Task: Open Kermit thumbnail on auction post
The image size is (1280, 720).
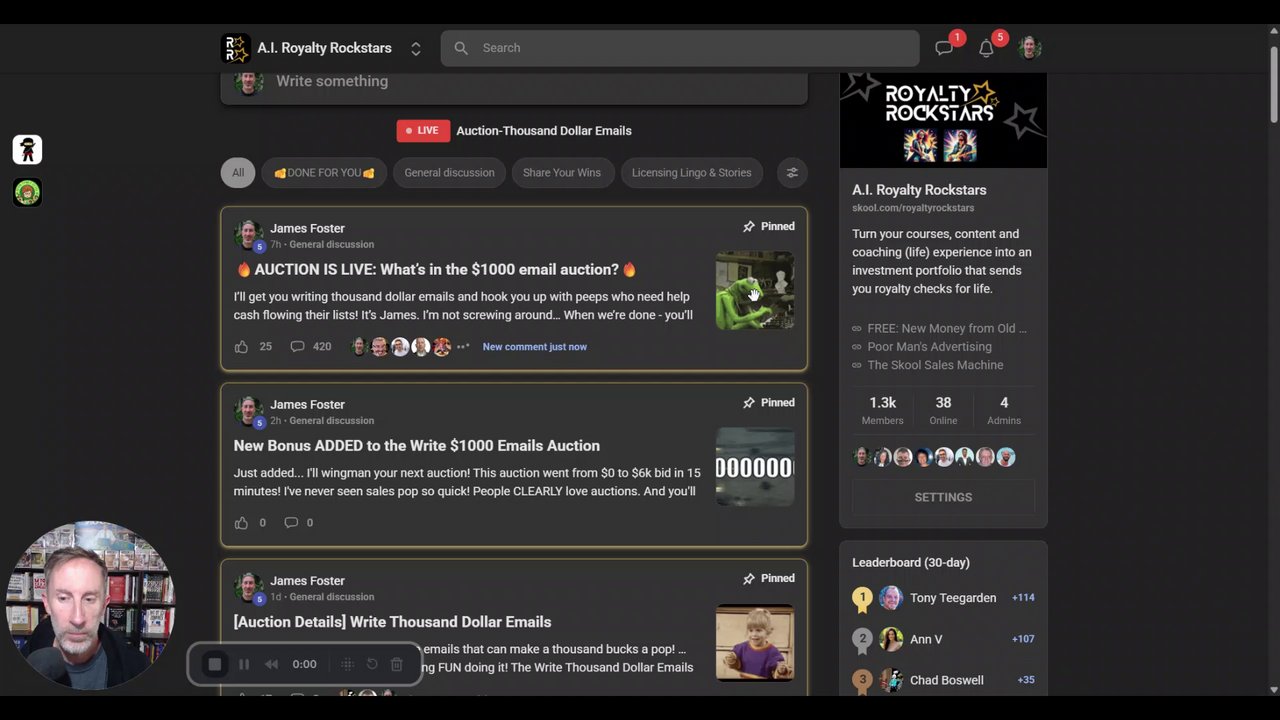Action: pyautogui.click(x=755, y=290)
